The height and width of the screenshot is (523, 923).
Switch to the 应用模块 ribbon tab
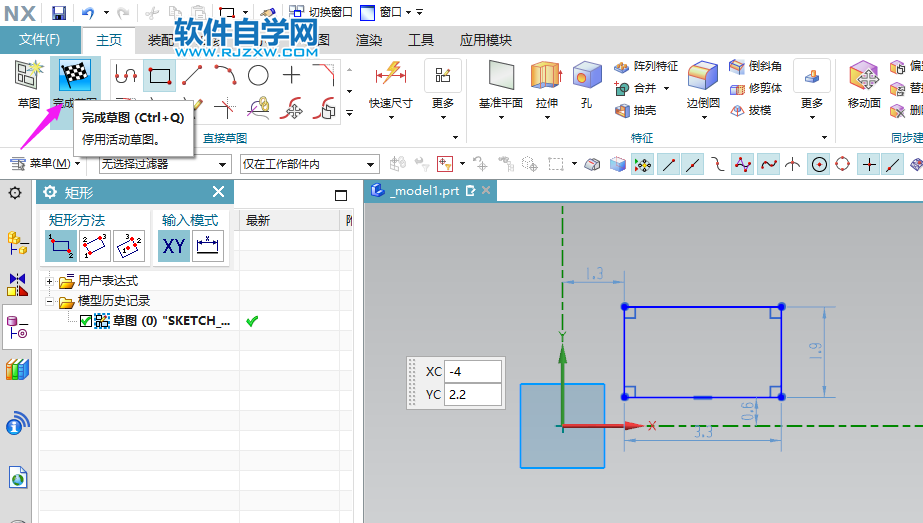pos(485,40)
